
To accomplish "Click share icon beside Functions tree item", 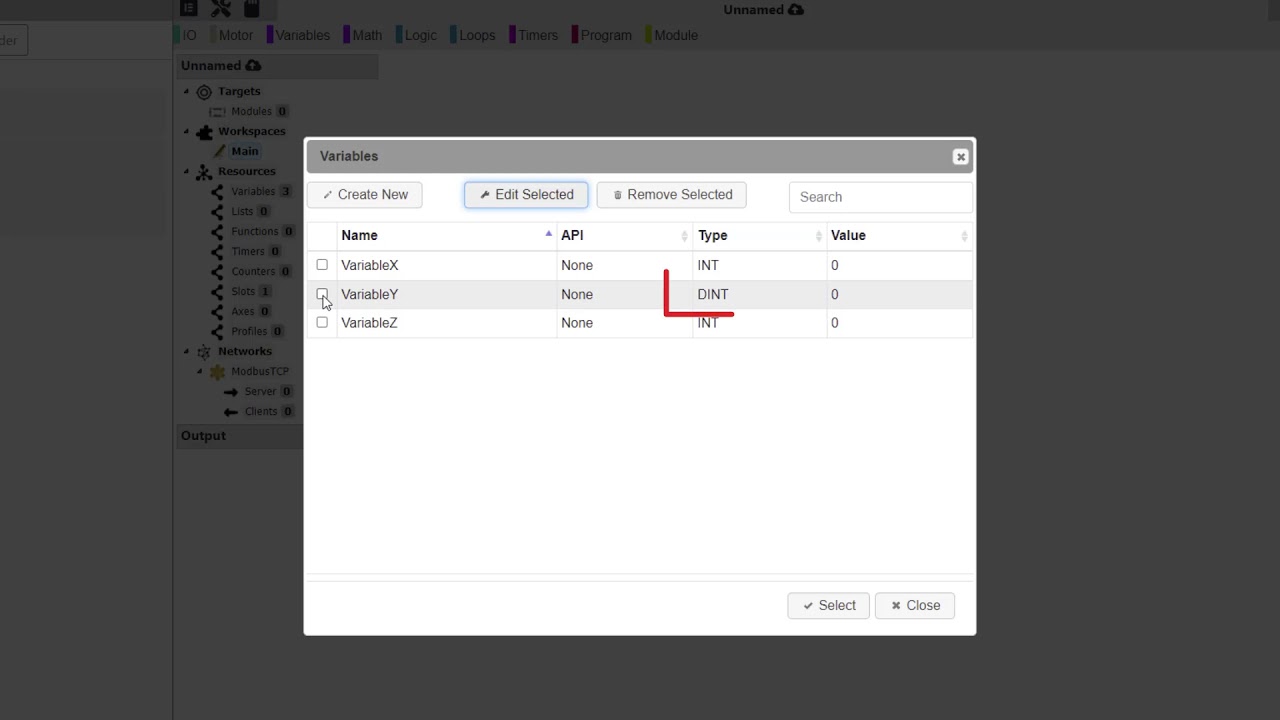I will (x=217, y=232).
